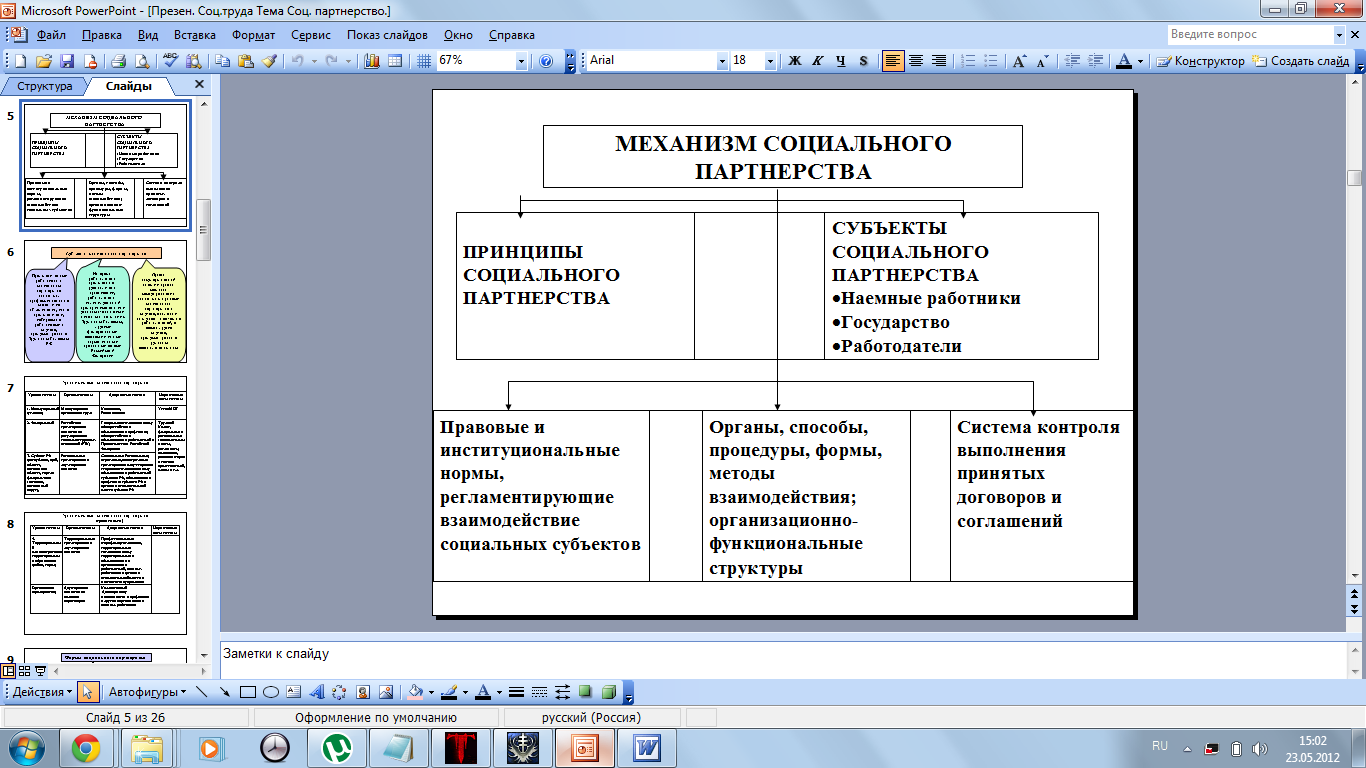The width and height of the screenshot is (1366, 768).
Task: Insert a Text Box from the drawing toolbar
Action: (294, 692)
